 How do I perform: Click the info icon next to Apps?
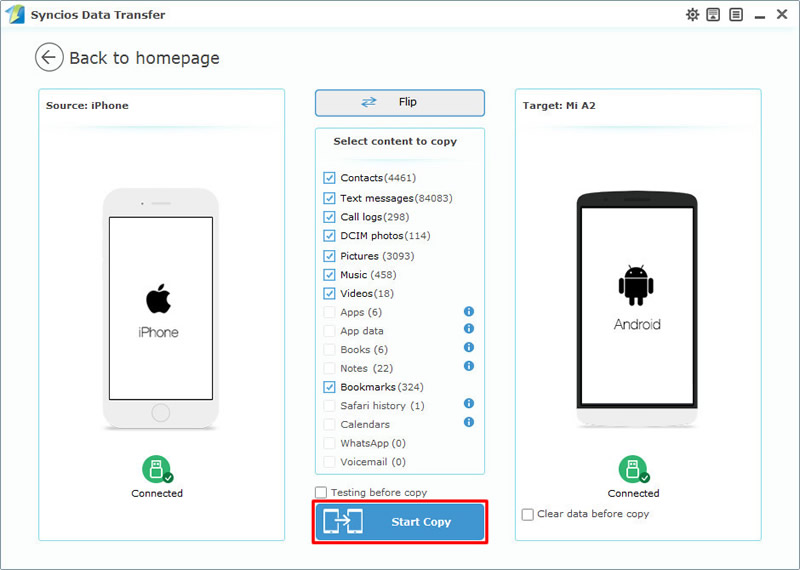(469, 311)
